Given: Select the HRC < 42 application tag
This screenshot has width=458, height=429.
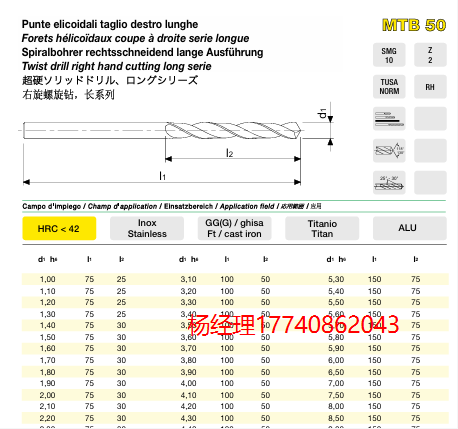Looking at the screenshot, I should click(59, 228).
